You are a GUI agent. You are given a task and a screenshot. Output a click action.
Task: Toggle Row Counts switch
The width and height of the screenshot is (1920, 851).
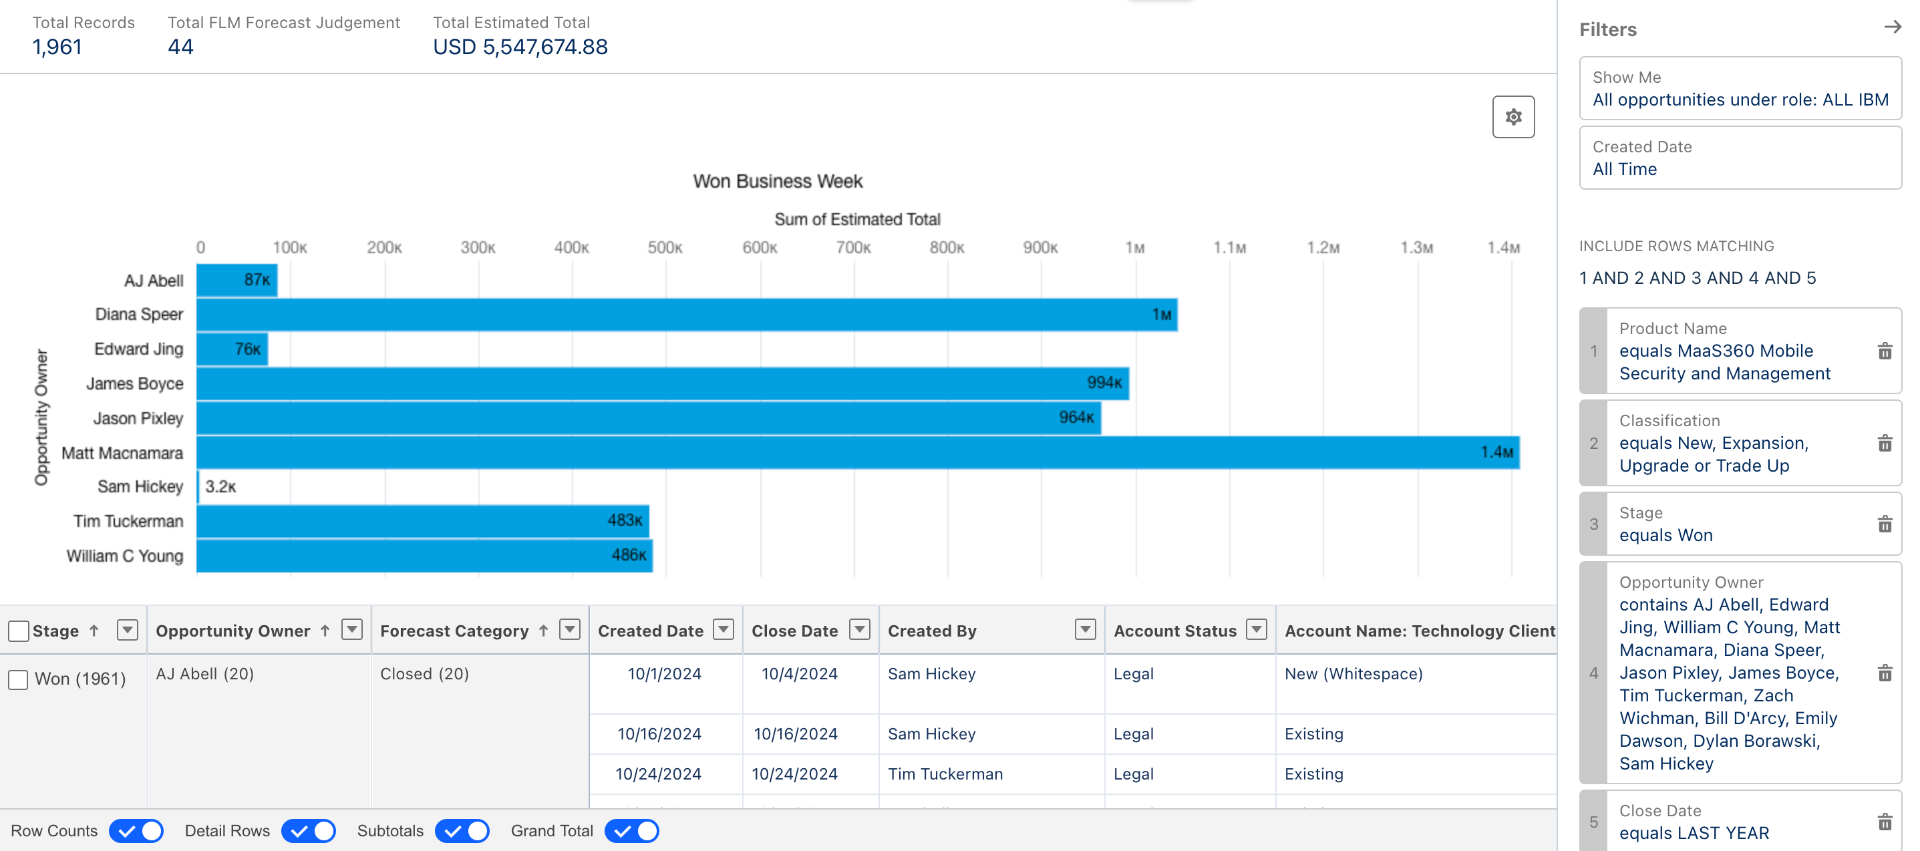(x=136, y=831)
